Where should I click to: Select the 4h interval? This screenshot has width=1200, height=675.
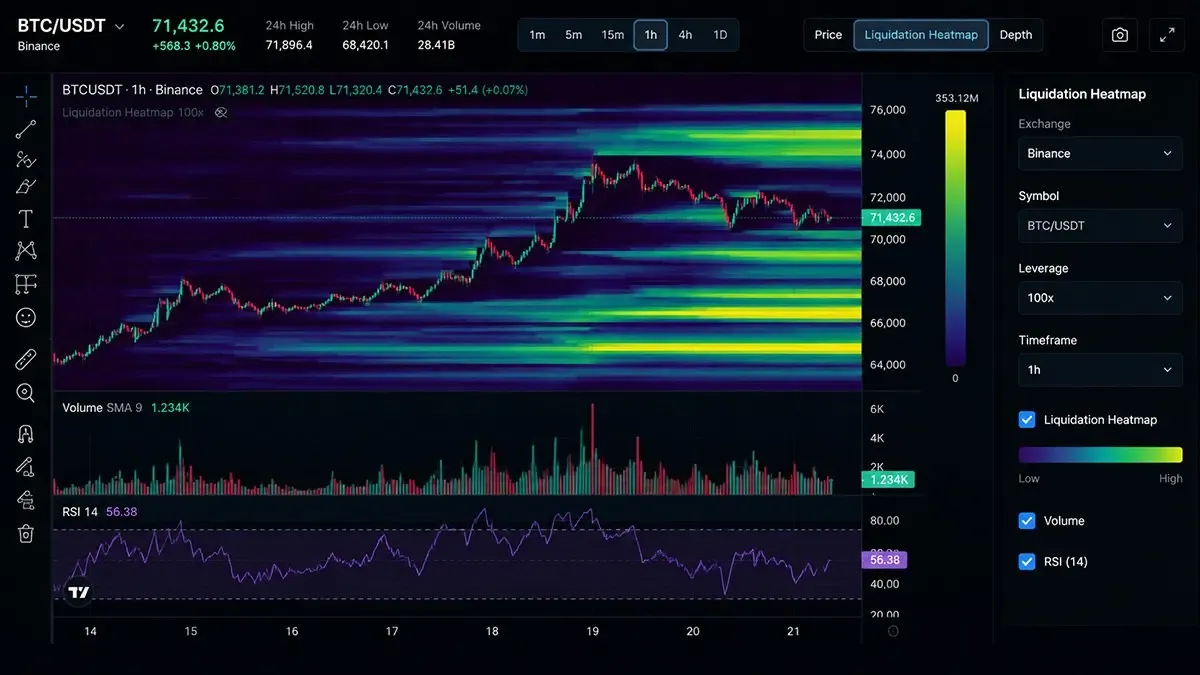[x=685, y=35]
